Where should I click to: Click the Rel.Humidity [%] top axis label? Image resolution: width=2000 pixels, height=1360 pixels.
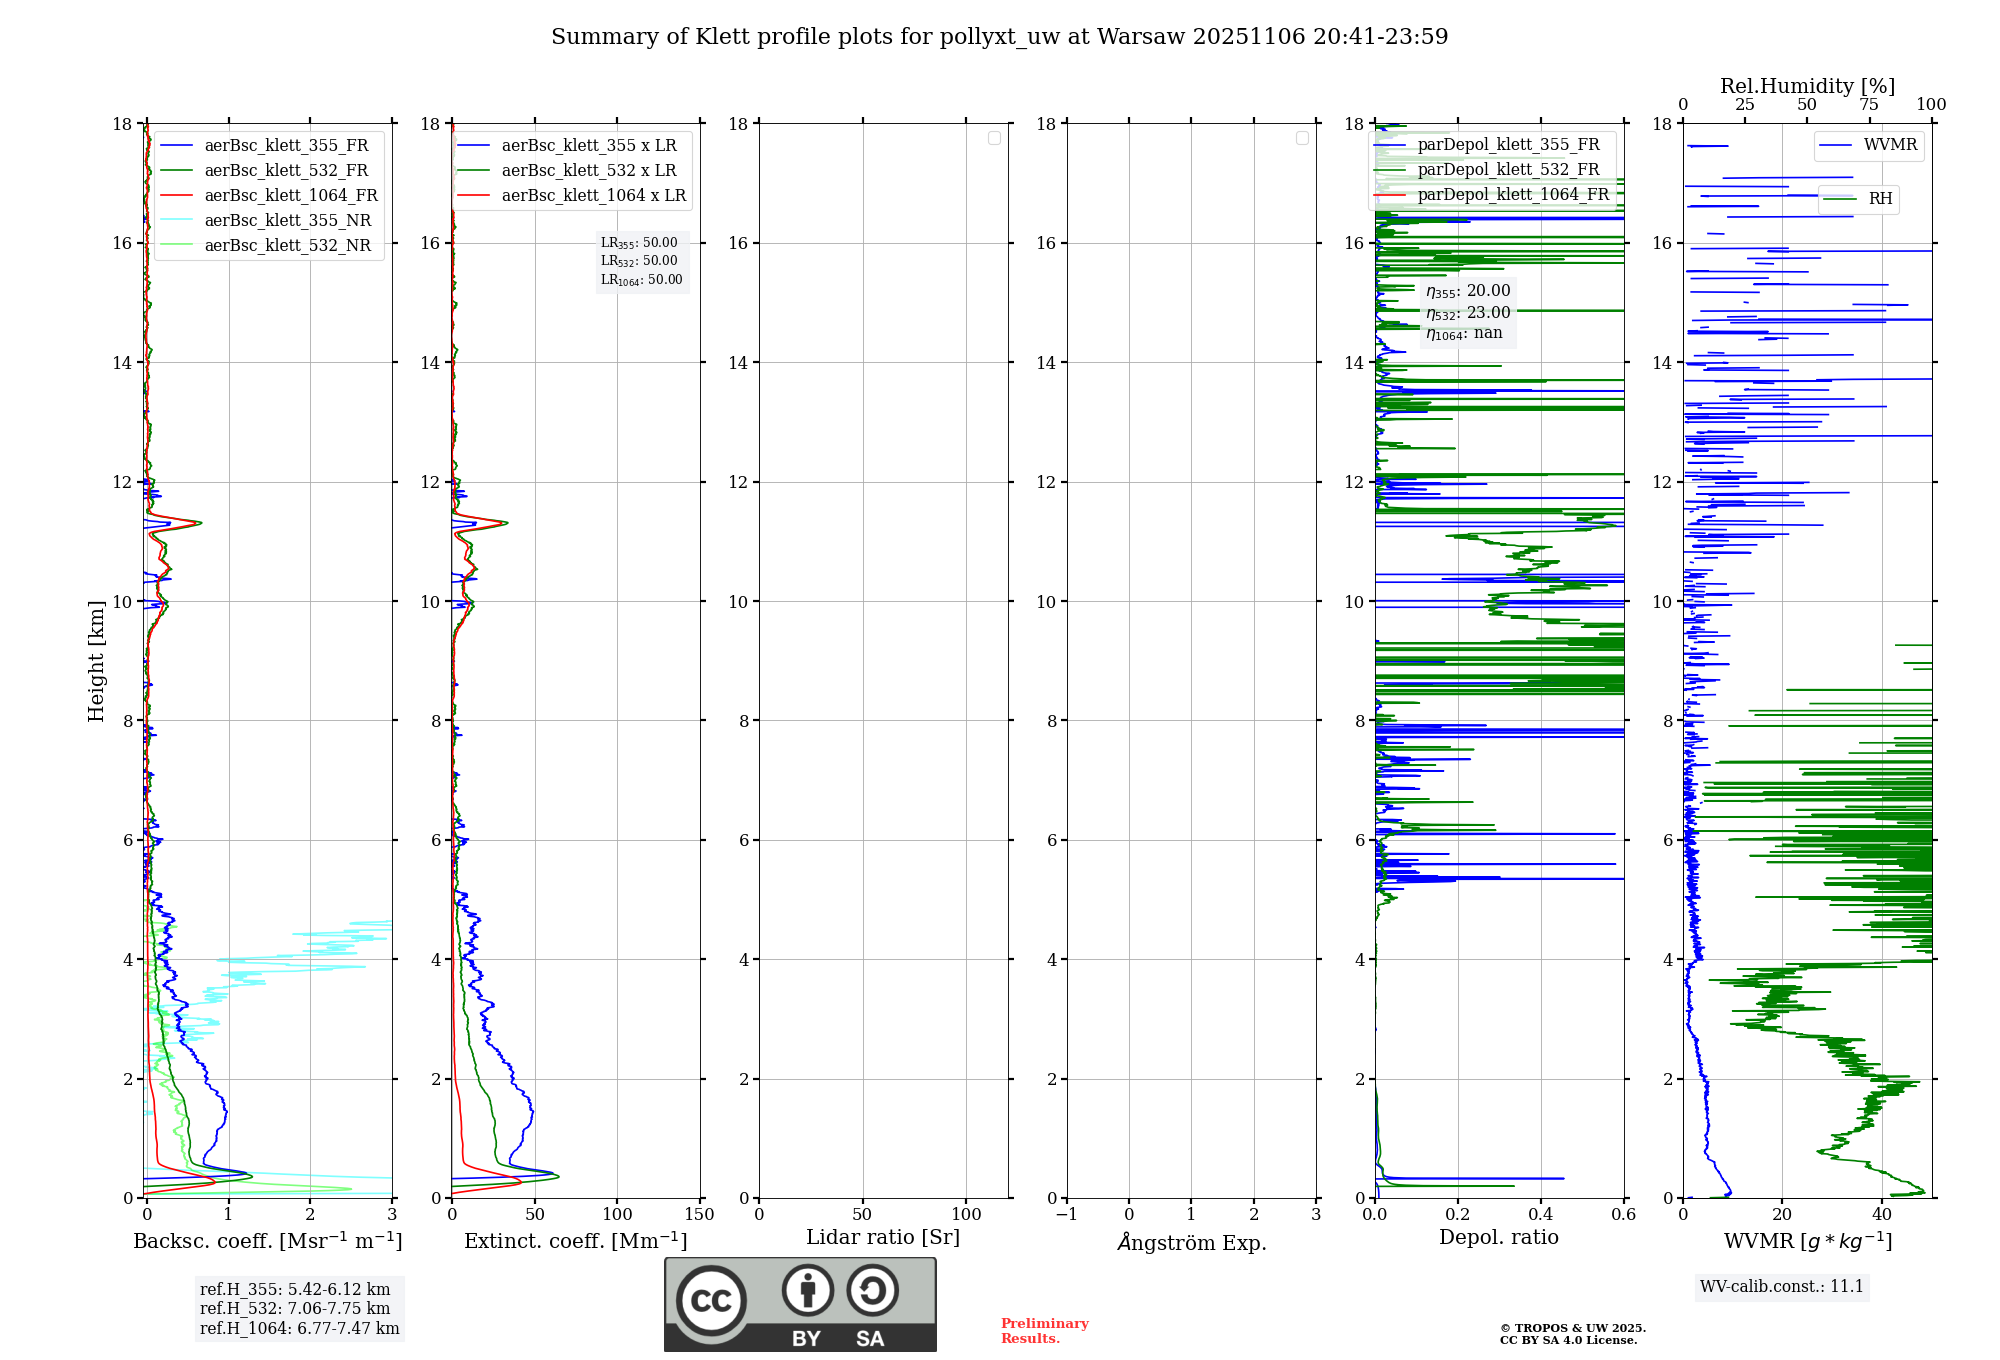1806,86
